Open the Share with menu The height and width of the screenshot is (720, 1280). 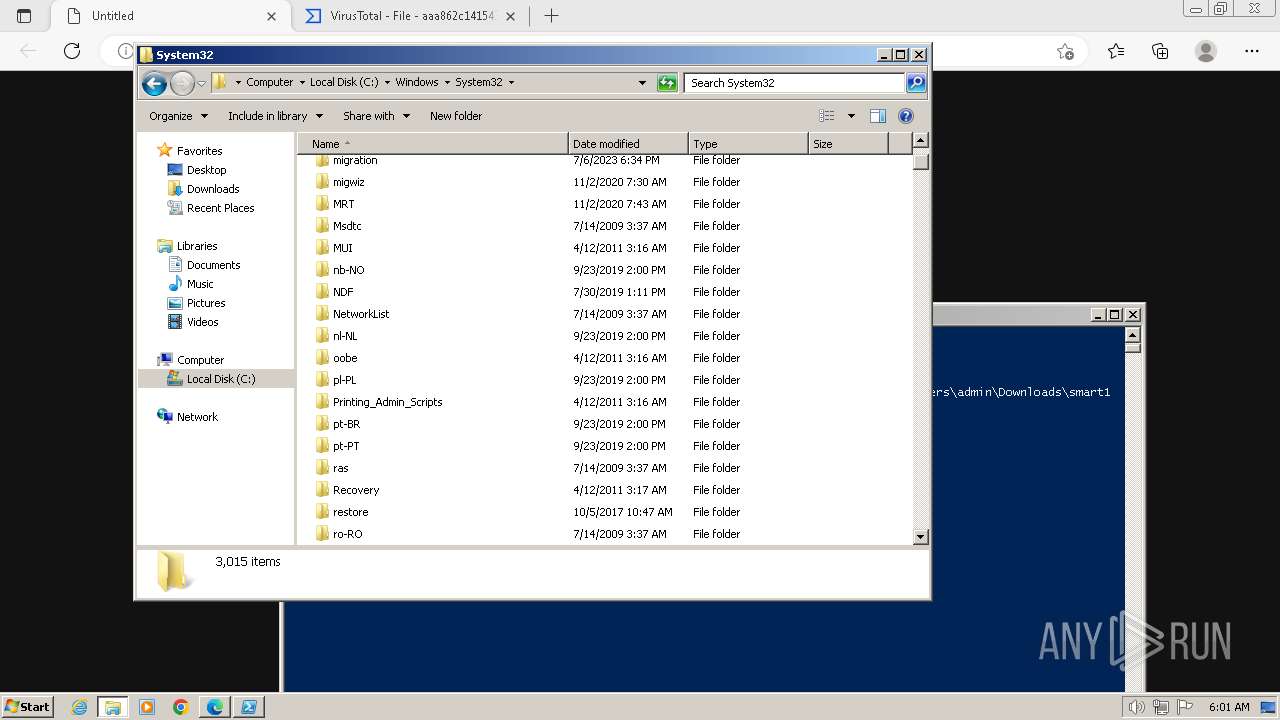[x=376, y=116]
